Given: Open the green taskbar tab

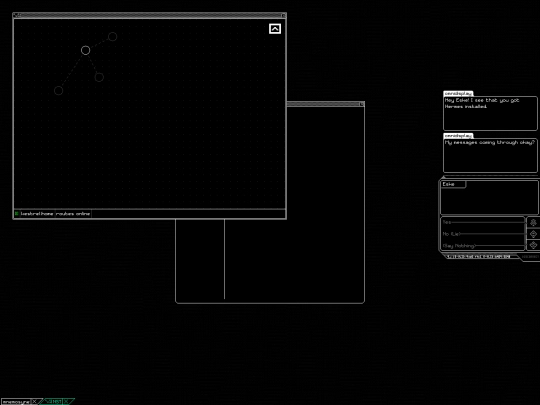Looking at the screenshot, I should pos(54,402).
